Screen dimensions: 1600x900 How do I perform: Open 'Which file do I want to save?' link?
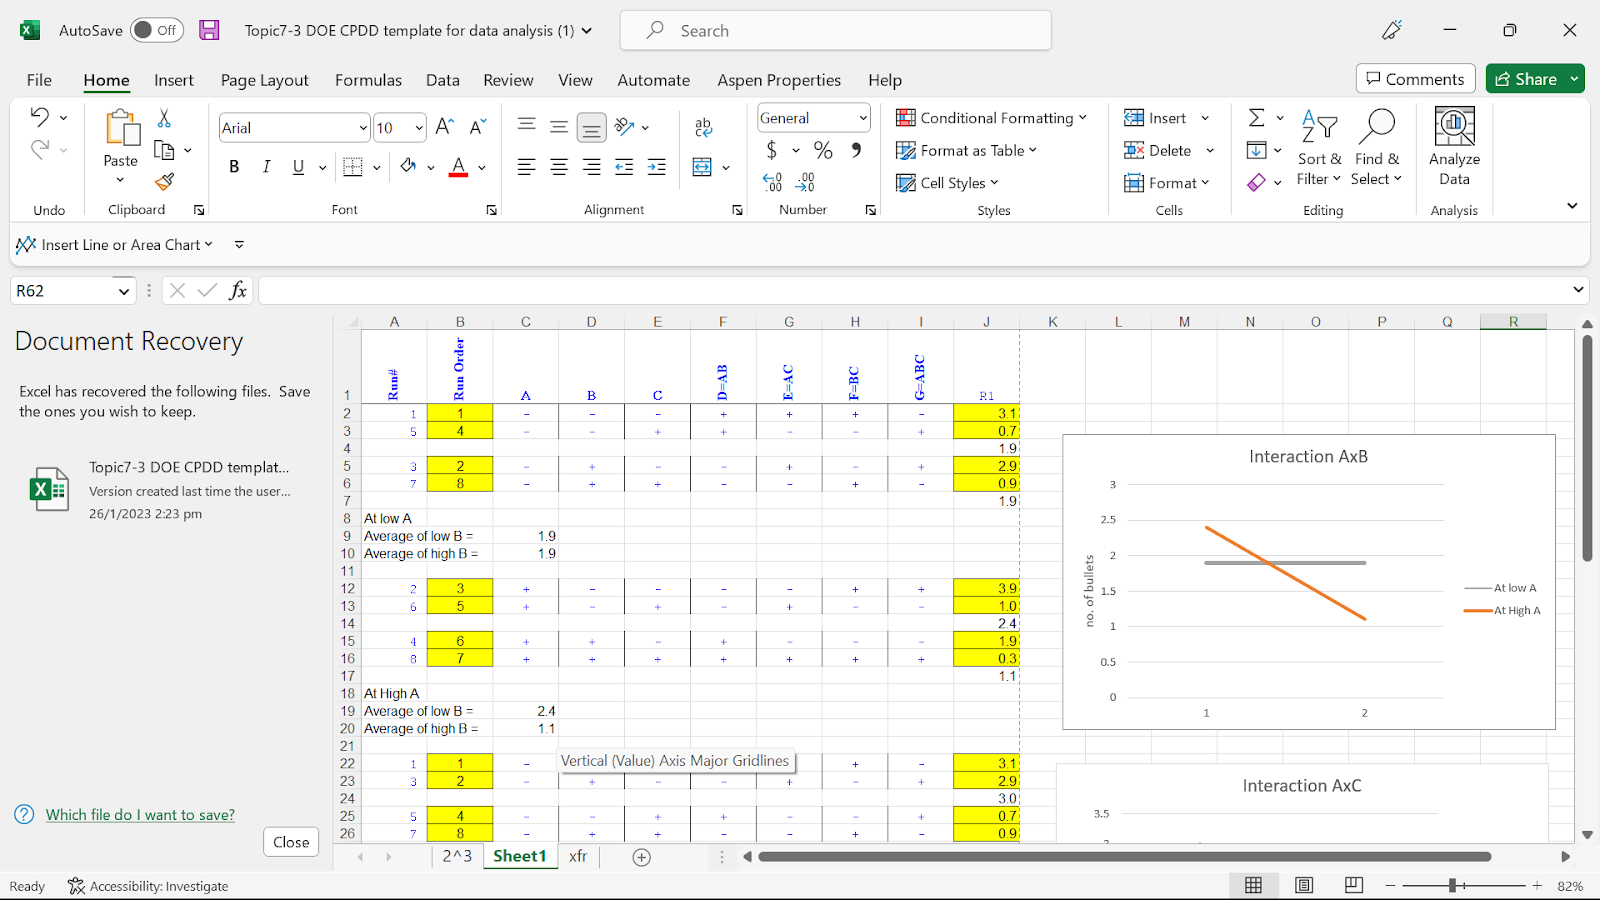point(140,815)
